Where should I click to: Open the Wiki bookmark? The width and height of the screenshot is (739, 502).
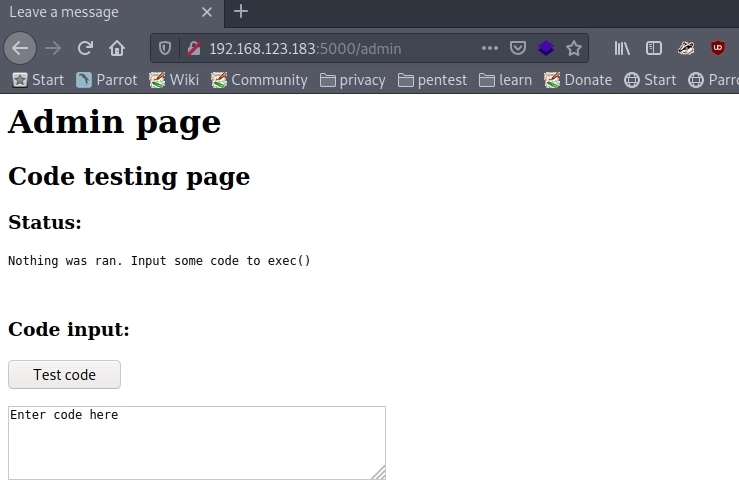(174, 80)
